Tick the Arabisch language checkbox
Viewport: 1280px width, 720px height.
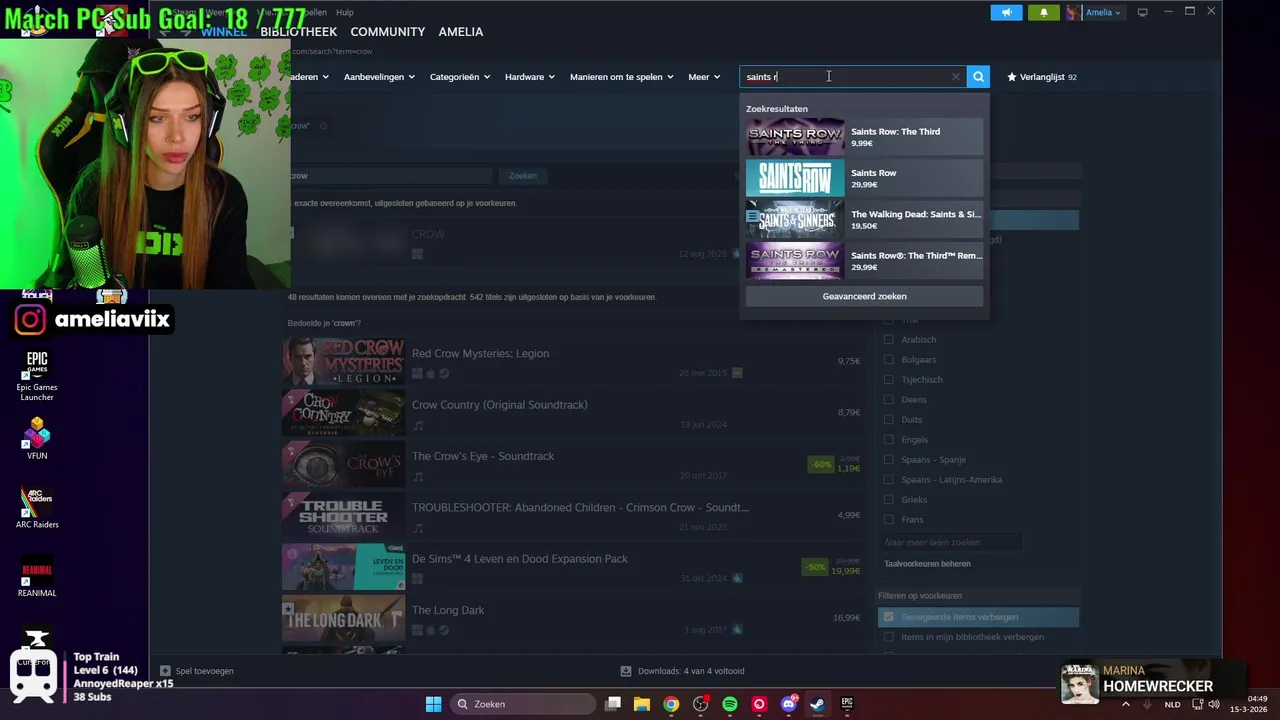888,339
